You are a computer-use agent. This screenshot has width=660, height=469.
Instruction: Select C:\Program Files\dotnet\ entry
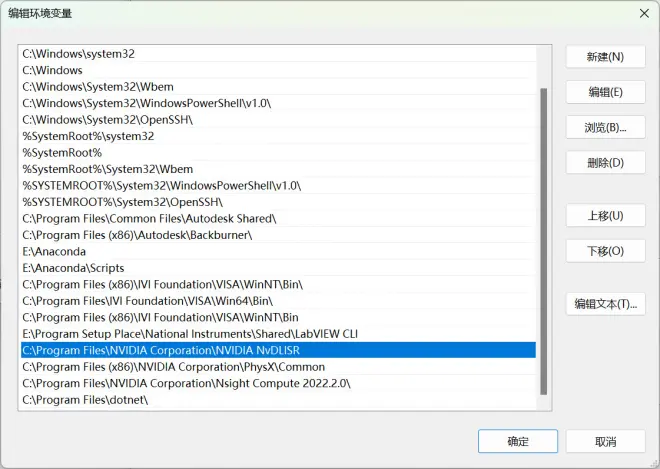(278, 400)
